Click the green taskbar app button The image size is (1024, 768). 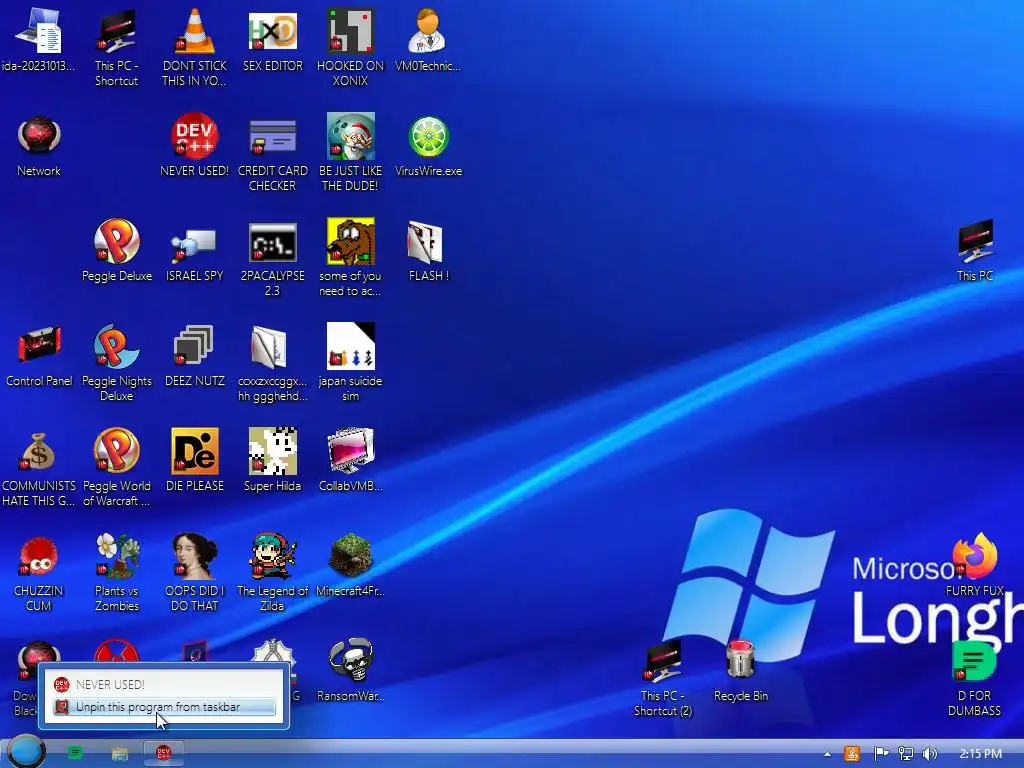tap(76, 753)
